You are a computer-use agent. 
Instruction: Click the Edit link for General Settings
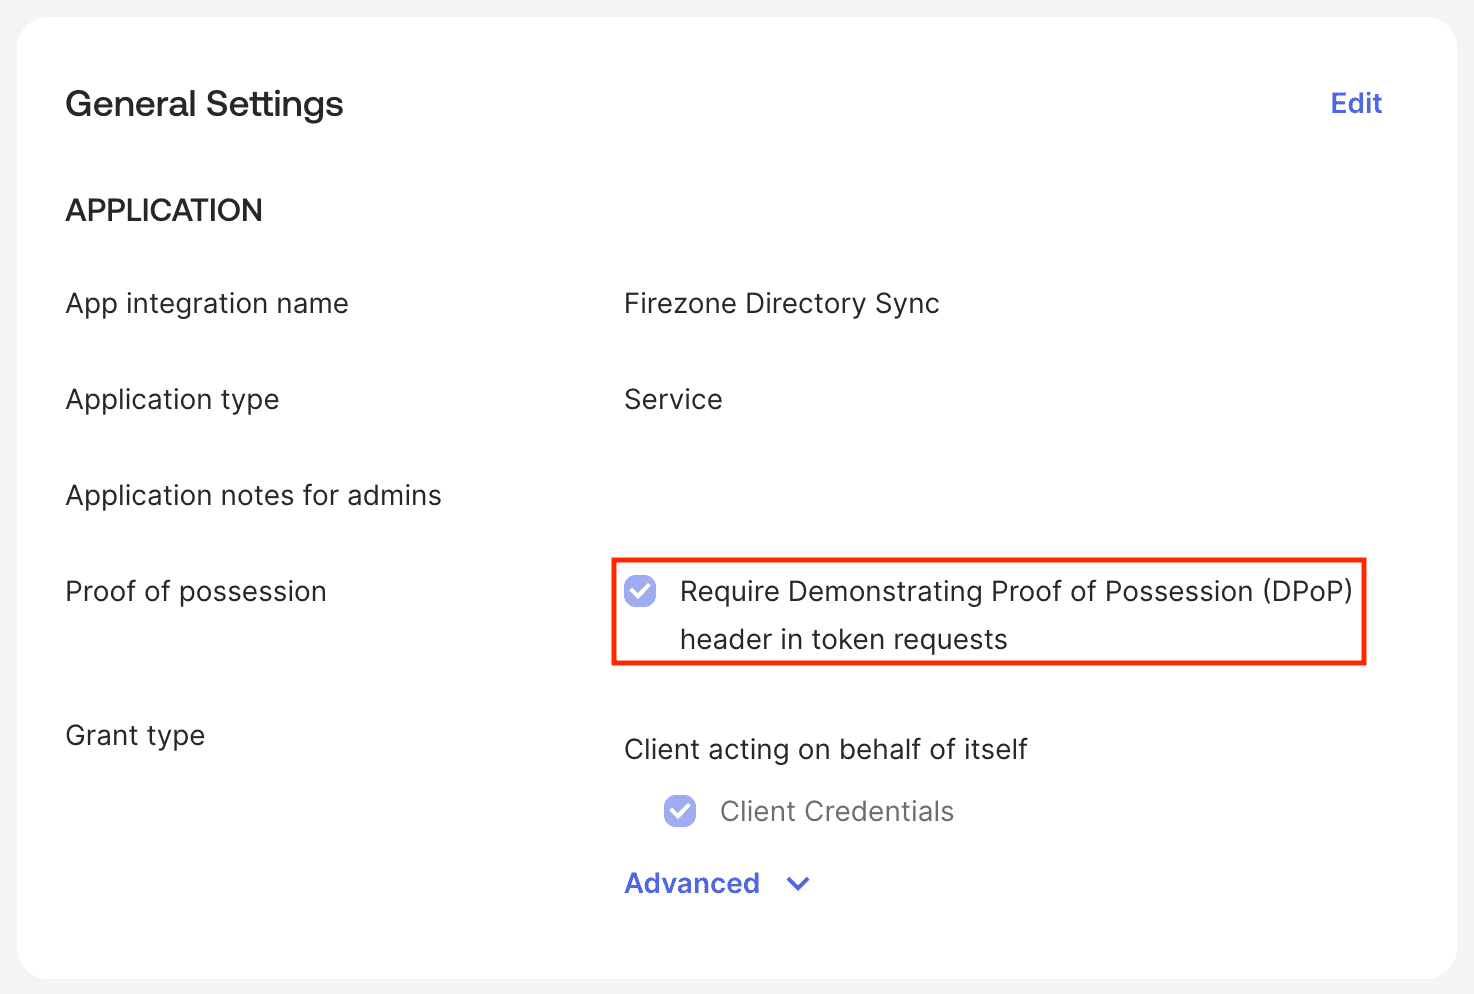pyautogui.click(x=1356, y=103)
